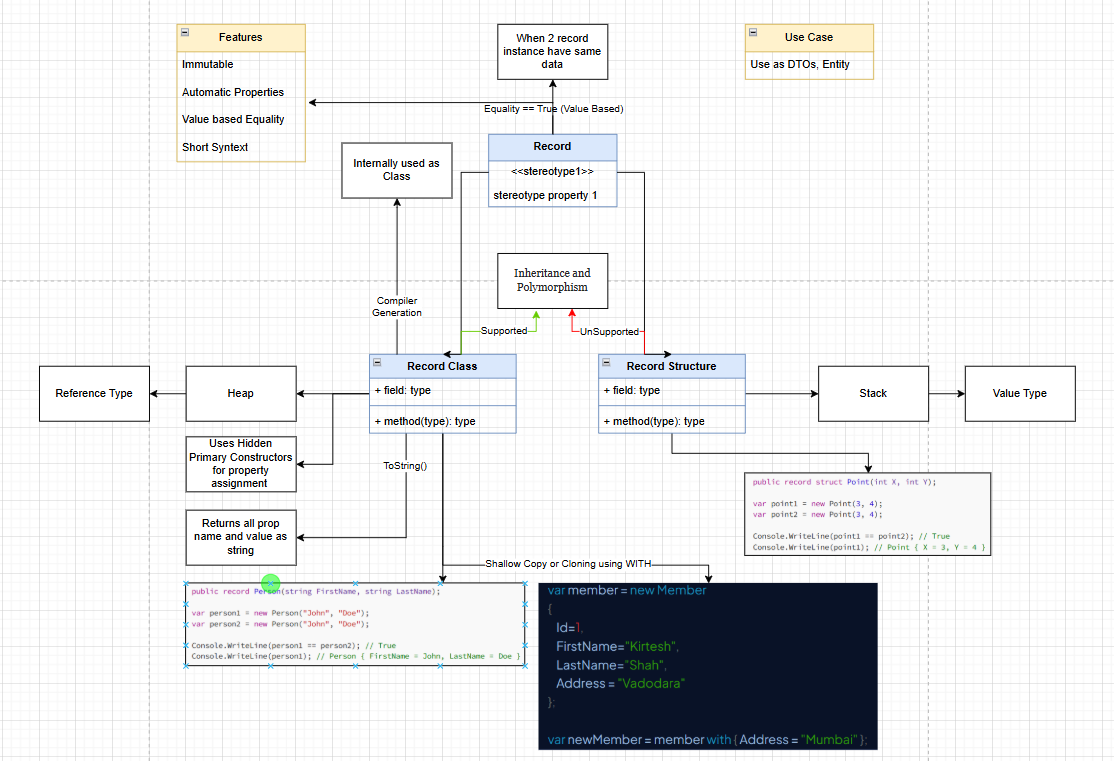Select the 'Internally used as Class' box
The width and height of the screenshot is (1114, 761).
click(397, 170)
